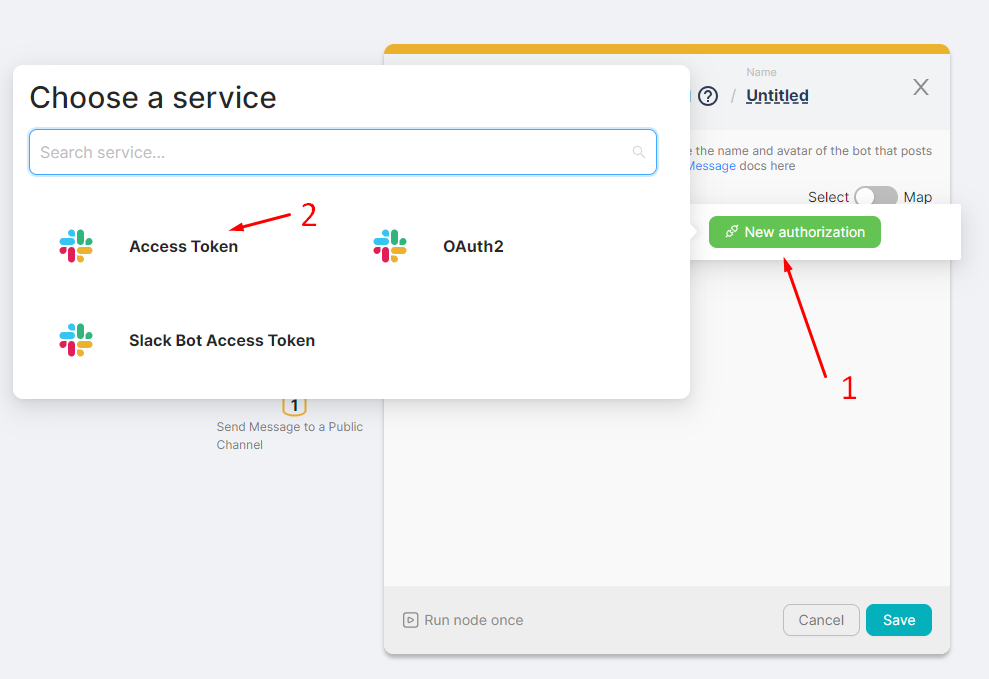The image size is (989, 679).
Task: Open the question mark help icon
Action: pos(708,96)
